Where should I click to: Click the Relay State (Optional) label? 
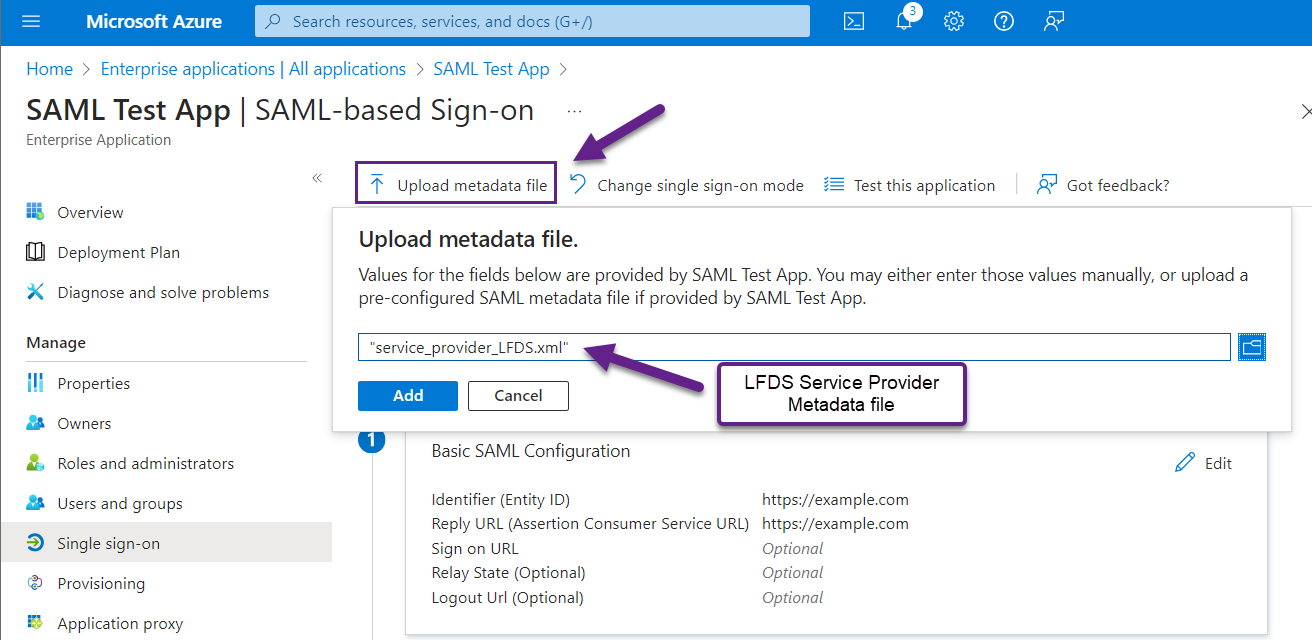pos(508,573)
